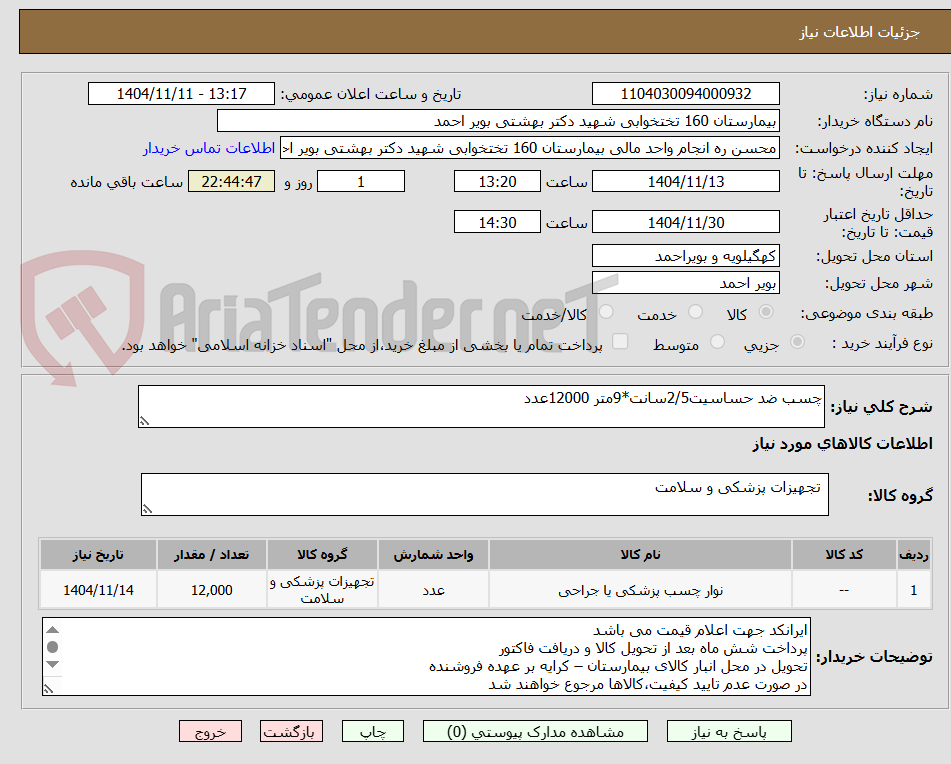Select the جزیی purchase type radio
Image resolution: width=951 pixels, height=764 pixels.
pos(798,342)
